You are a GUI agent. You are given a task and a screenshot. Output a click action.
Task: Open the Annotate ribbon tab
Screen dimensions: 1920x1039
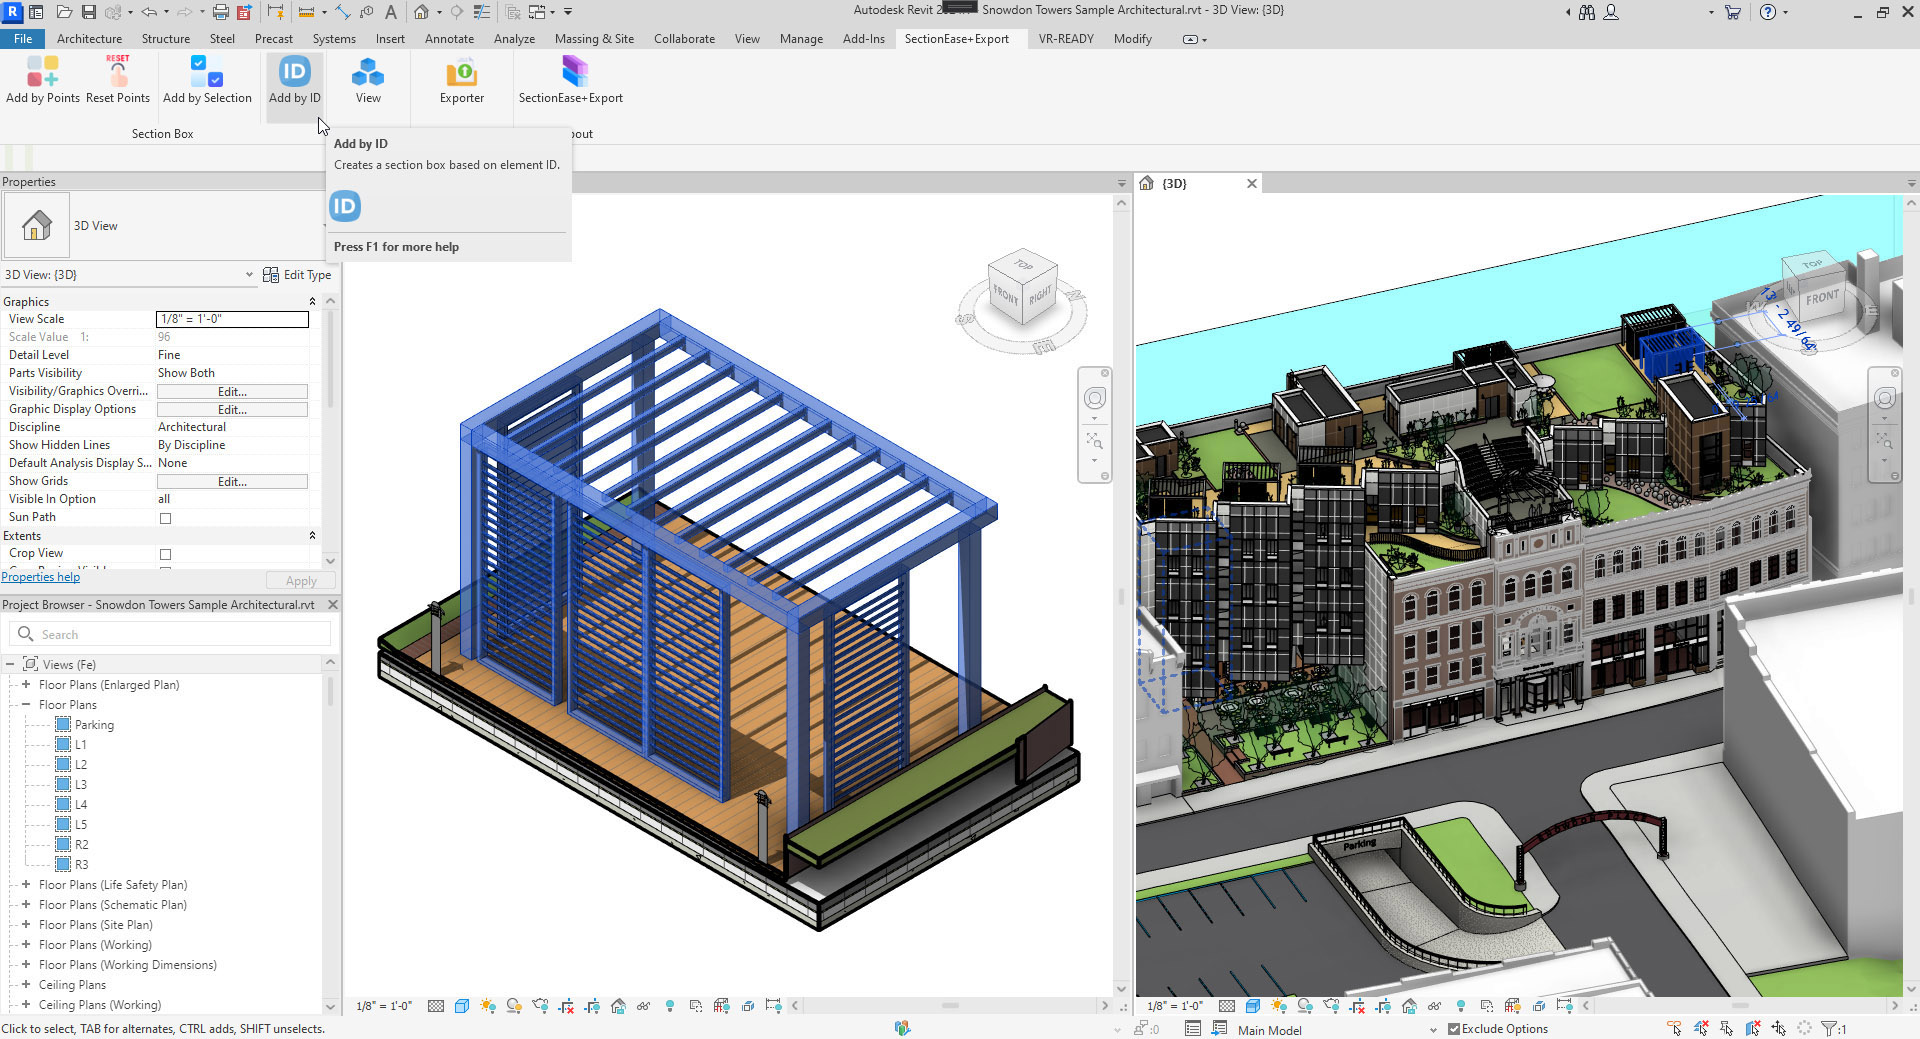[x=449, y=39]
